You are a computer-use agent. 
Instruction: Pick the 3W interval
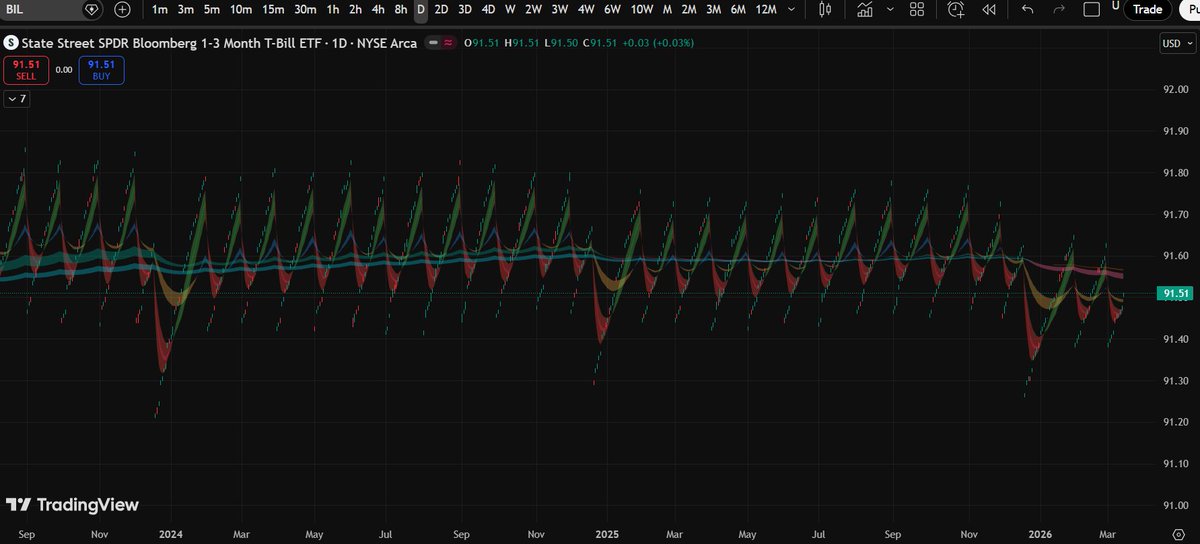[560, 9]
